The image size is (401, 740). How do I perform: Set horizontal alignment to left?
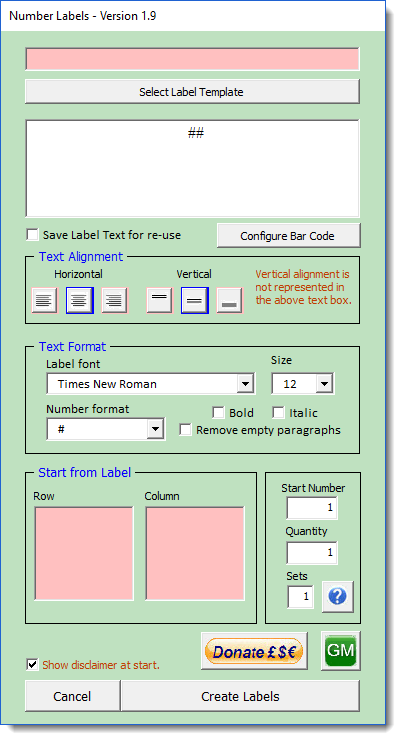(44, 300)
